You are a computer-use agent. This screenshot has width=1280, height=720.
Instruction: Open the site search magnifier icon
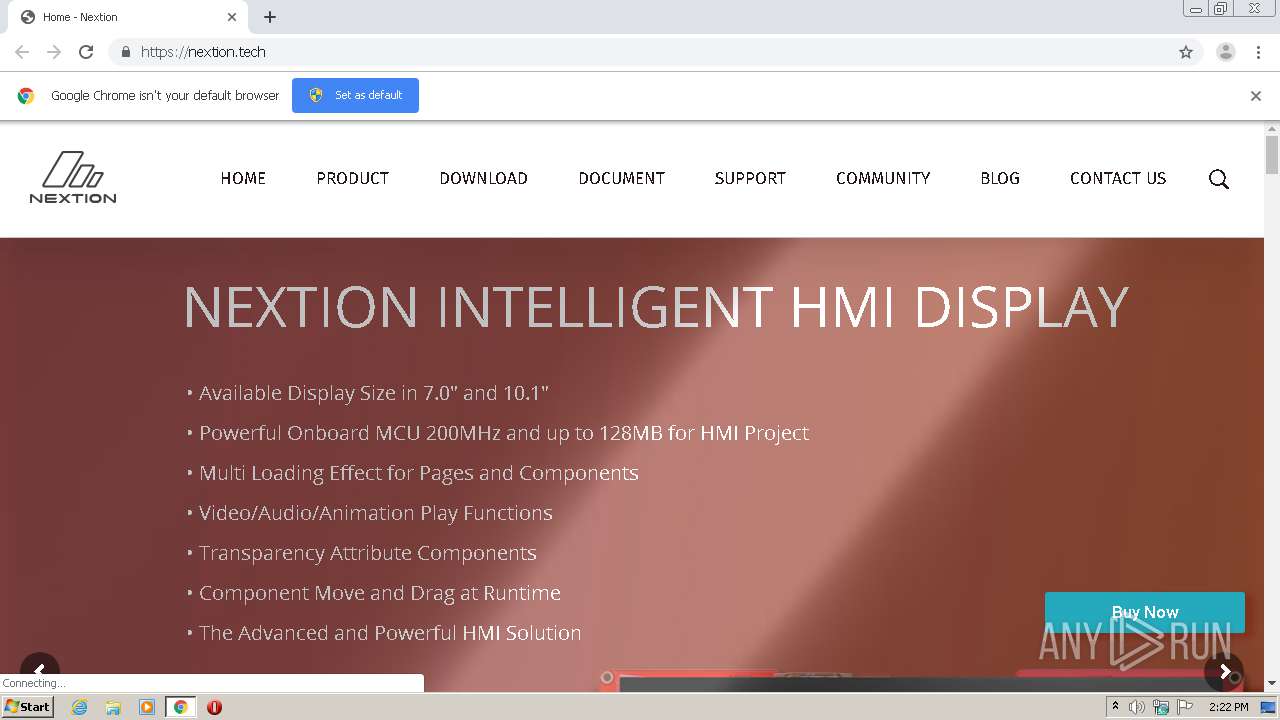tap(1218, 179)
